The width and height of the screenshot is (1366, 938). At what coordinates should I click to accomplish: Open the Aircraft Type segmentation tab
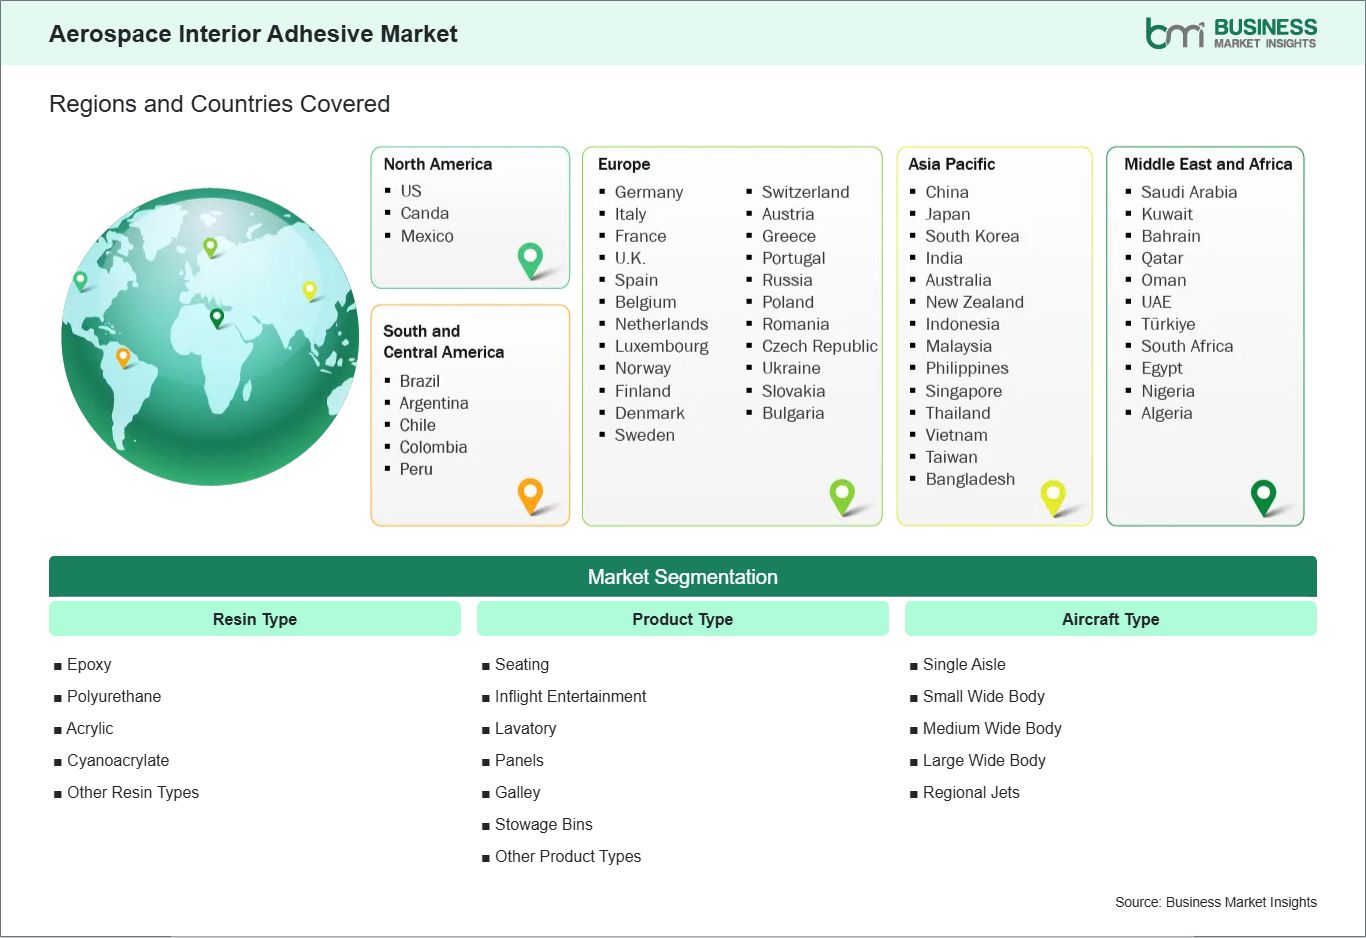pos(1110,618)
